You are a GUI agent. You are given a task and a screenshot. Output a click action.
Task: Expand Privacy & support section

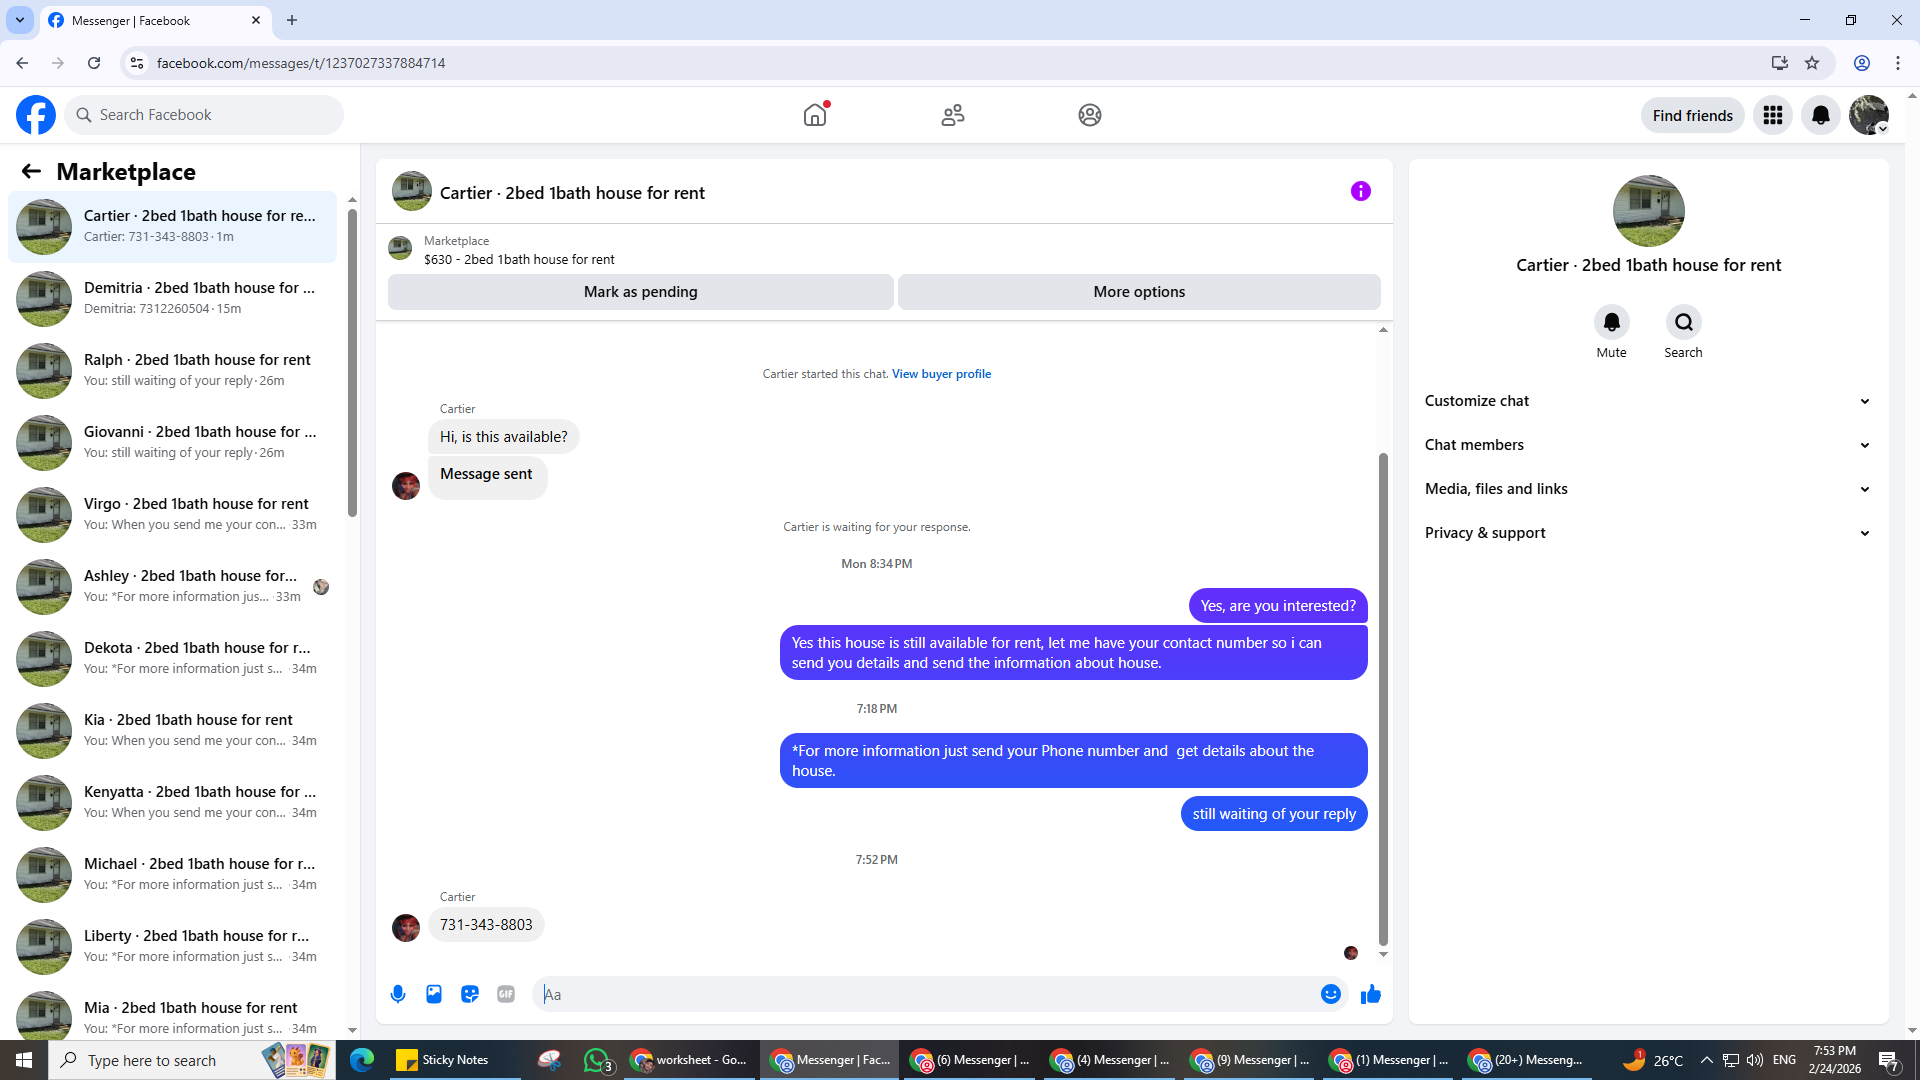(x=1647, y=533)
